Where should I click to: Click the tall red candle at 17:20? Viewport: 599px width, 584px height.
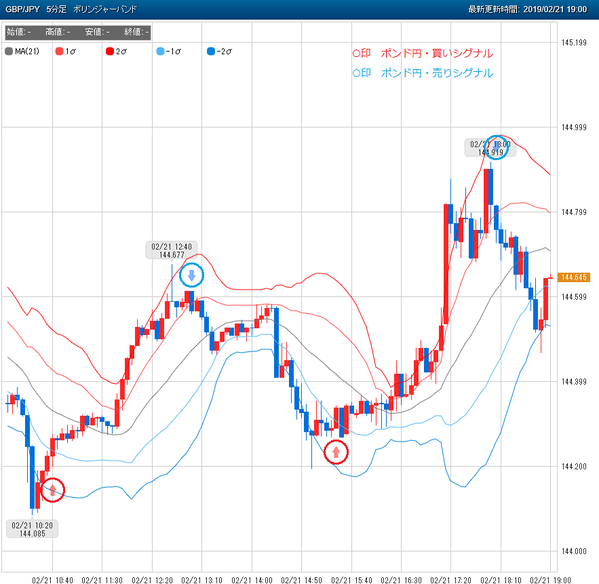(x=446, y=264)
